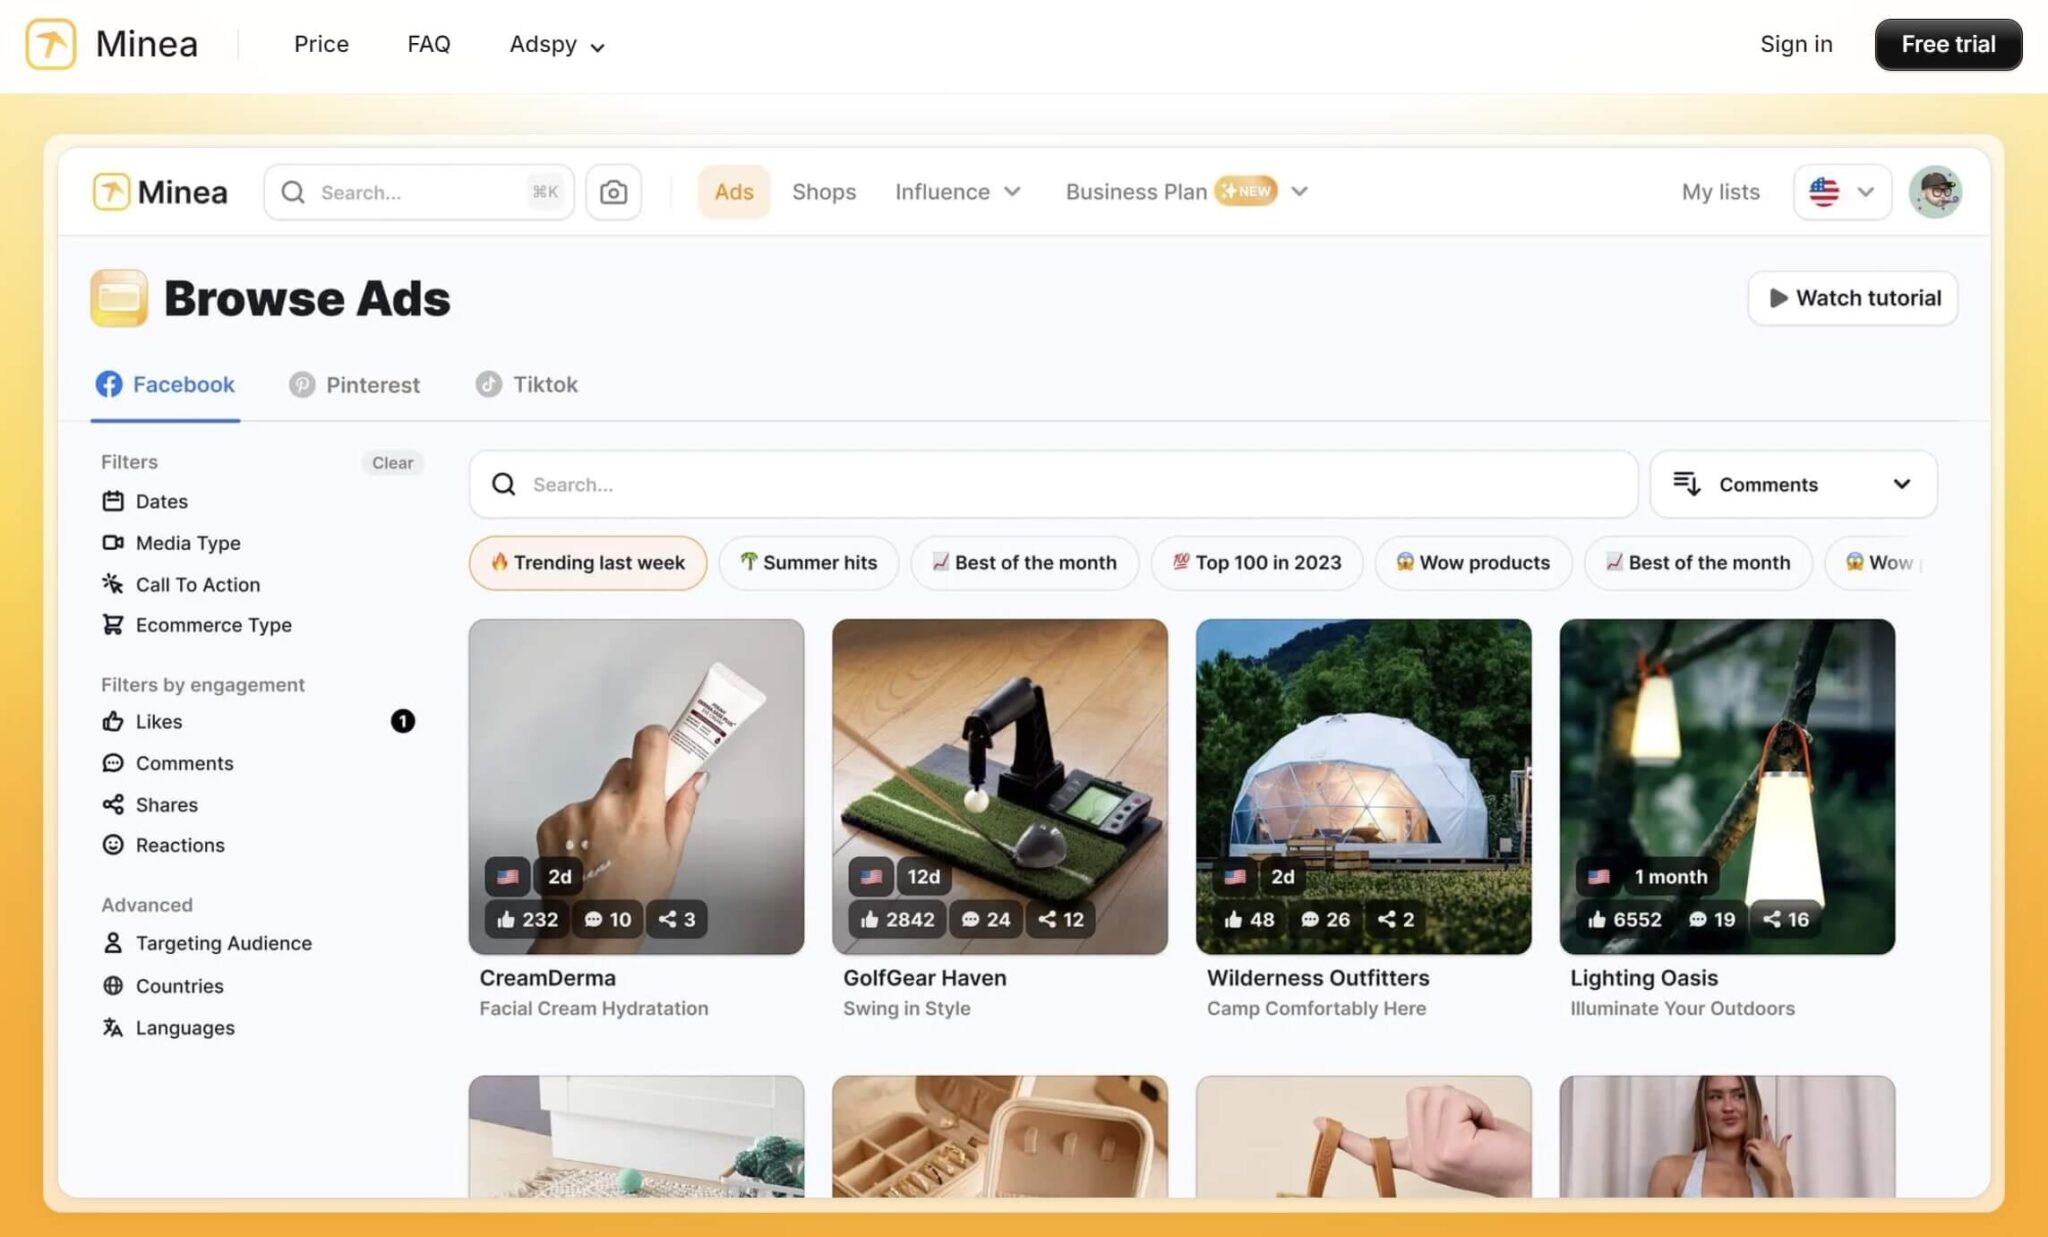This screenshot has width=2048, height=1237.
Task: Open the Comments sort dropdown
Action: tap(1792, 484)
